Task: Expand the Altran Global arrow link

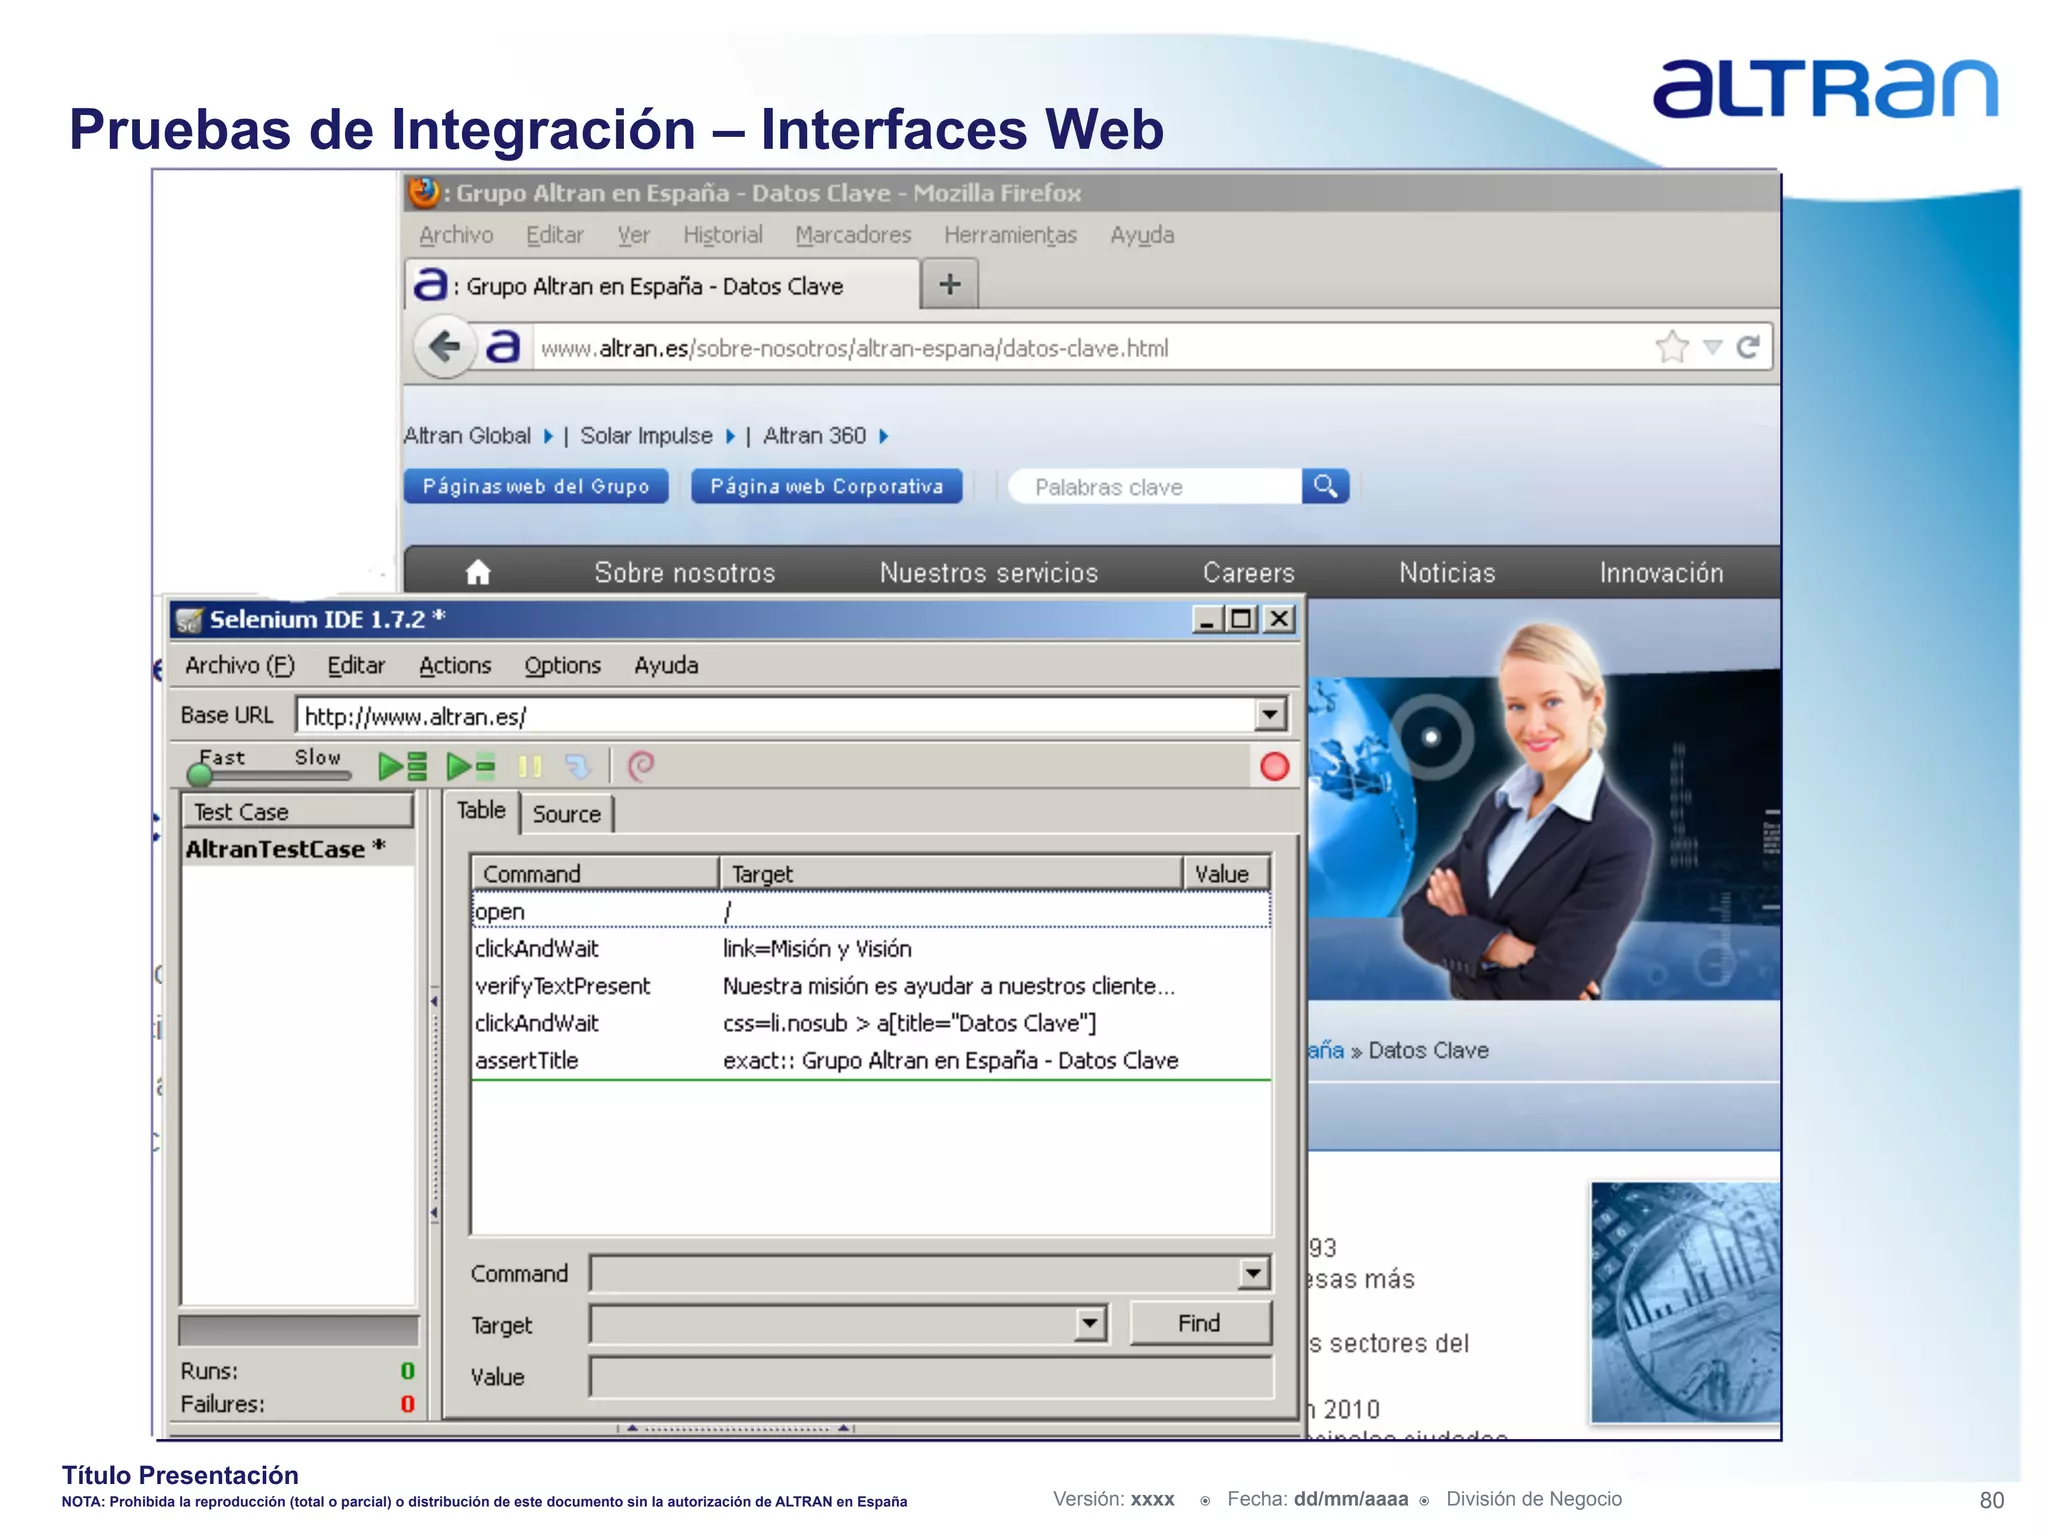Action: pyautogui.click(x=548, y=436)
